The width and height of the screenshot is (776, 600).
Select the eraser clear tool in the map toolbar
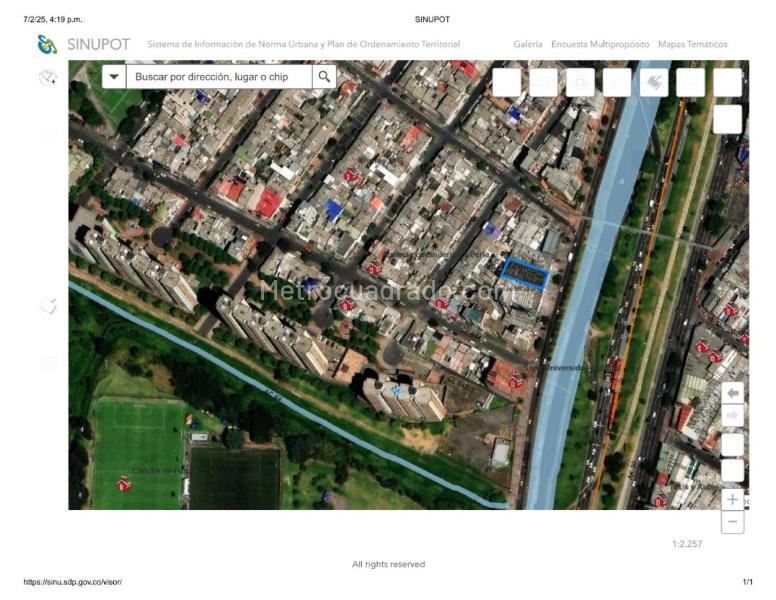click(654, 82)
